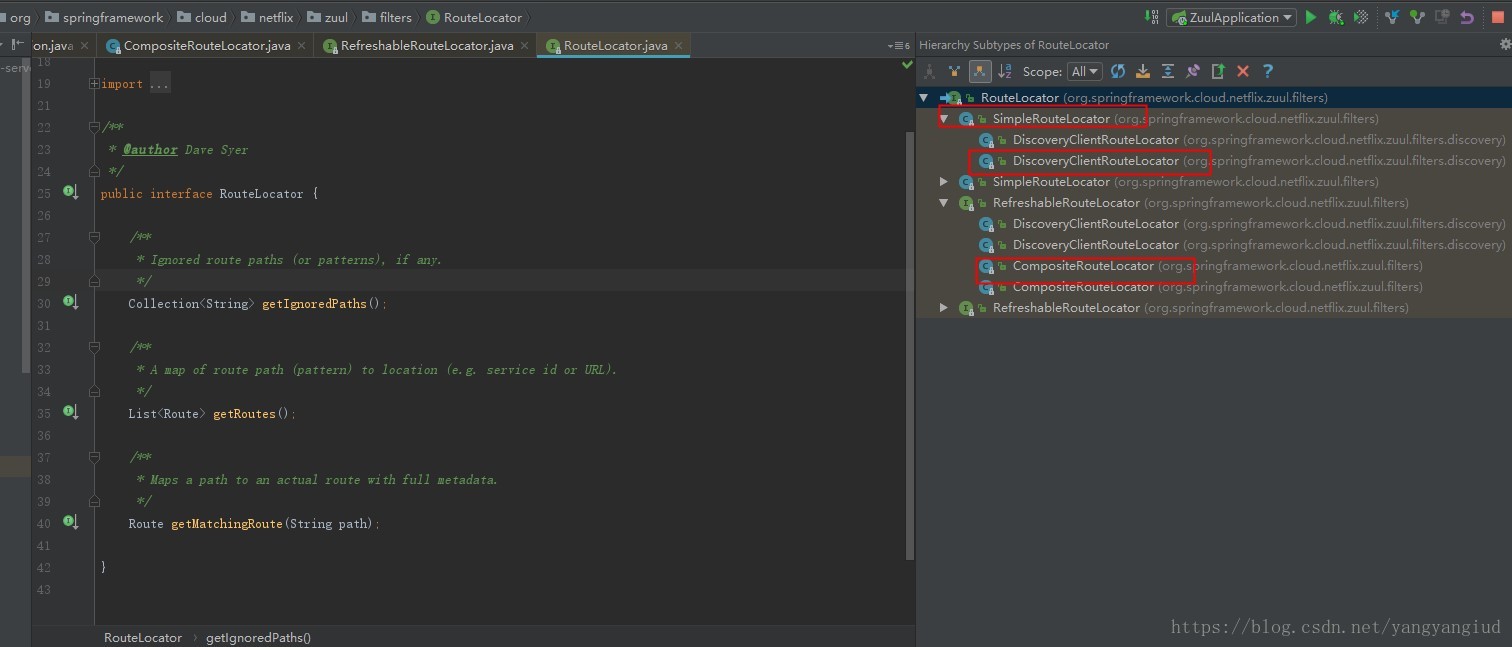The height and width of the screenshot is (647, 1512).
Task: Click implemented-interface gutter icon at line 25
Action: tap(70, 191)
